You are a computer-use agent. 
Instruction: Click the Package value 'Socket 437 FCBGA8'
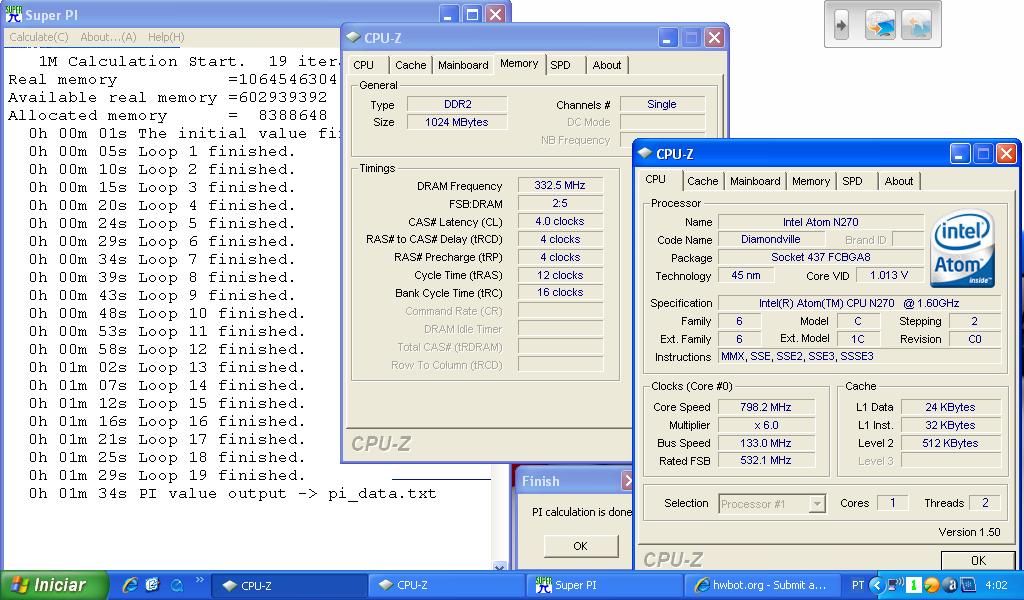coord(820,257)
